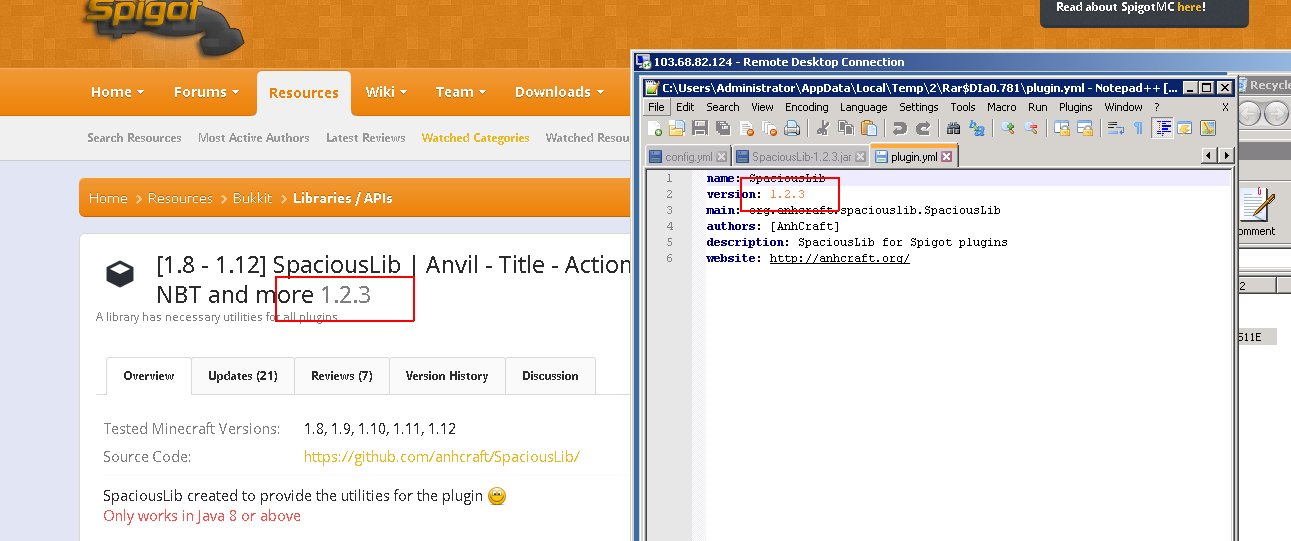Open the Search menu in Notepad++
1291x541 pixels.
(723, 107)
